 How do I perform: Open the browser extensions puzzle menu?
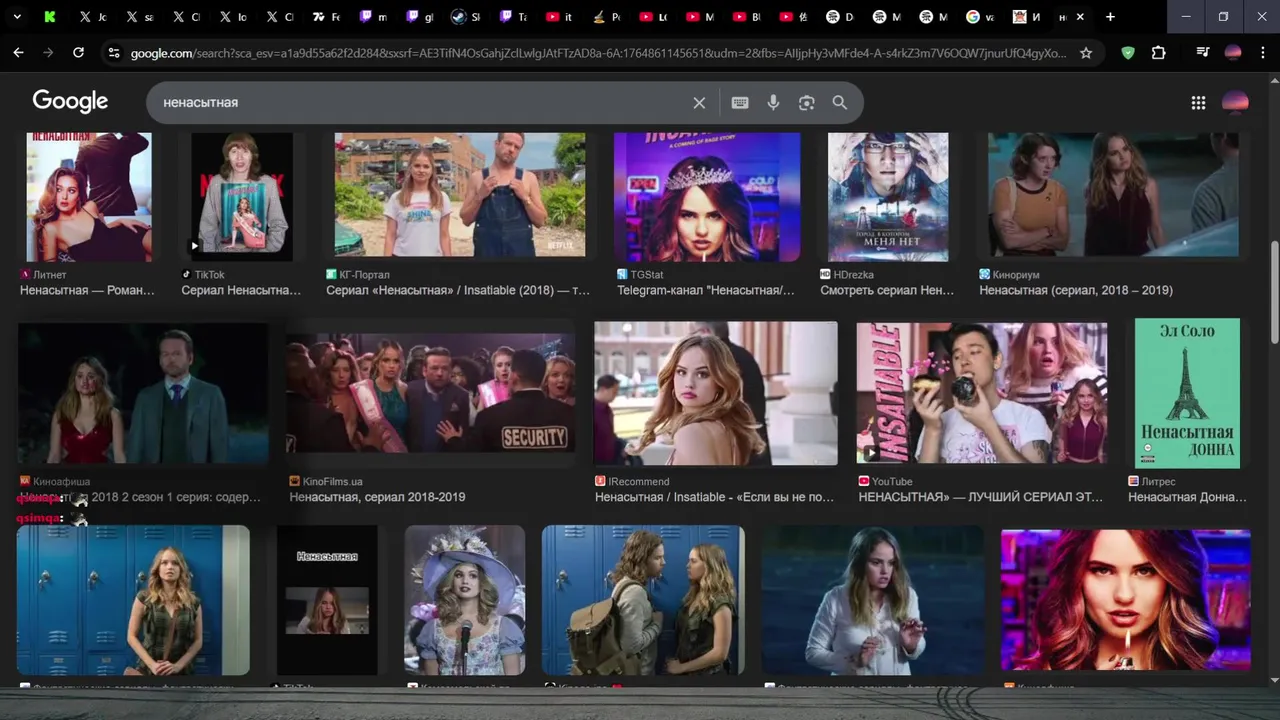1158,53
